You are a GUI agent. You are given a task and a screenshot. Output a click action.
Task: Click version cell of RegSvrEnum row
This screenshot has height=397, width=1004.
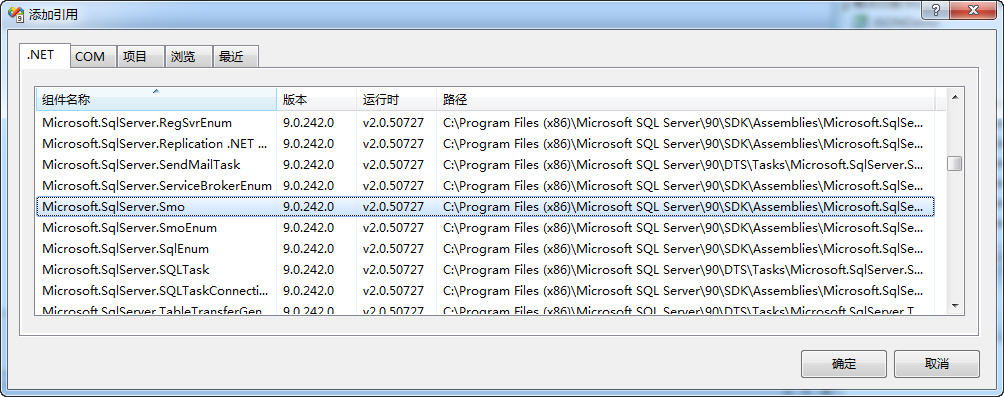click(309, 122)
